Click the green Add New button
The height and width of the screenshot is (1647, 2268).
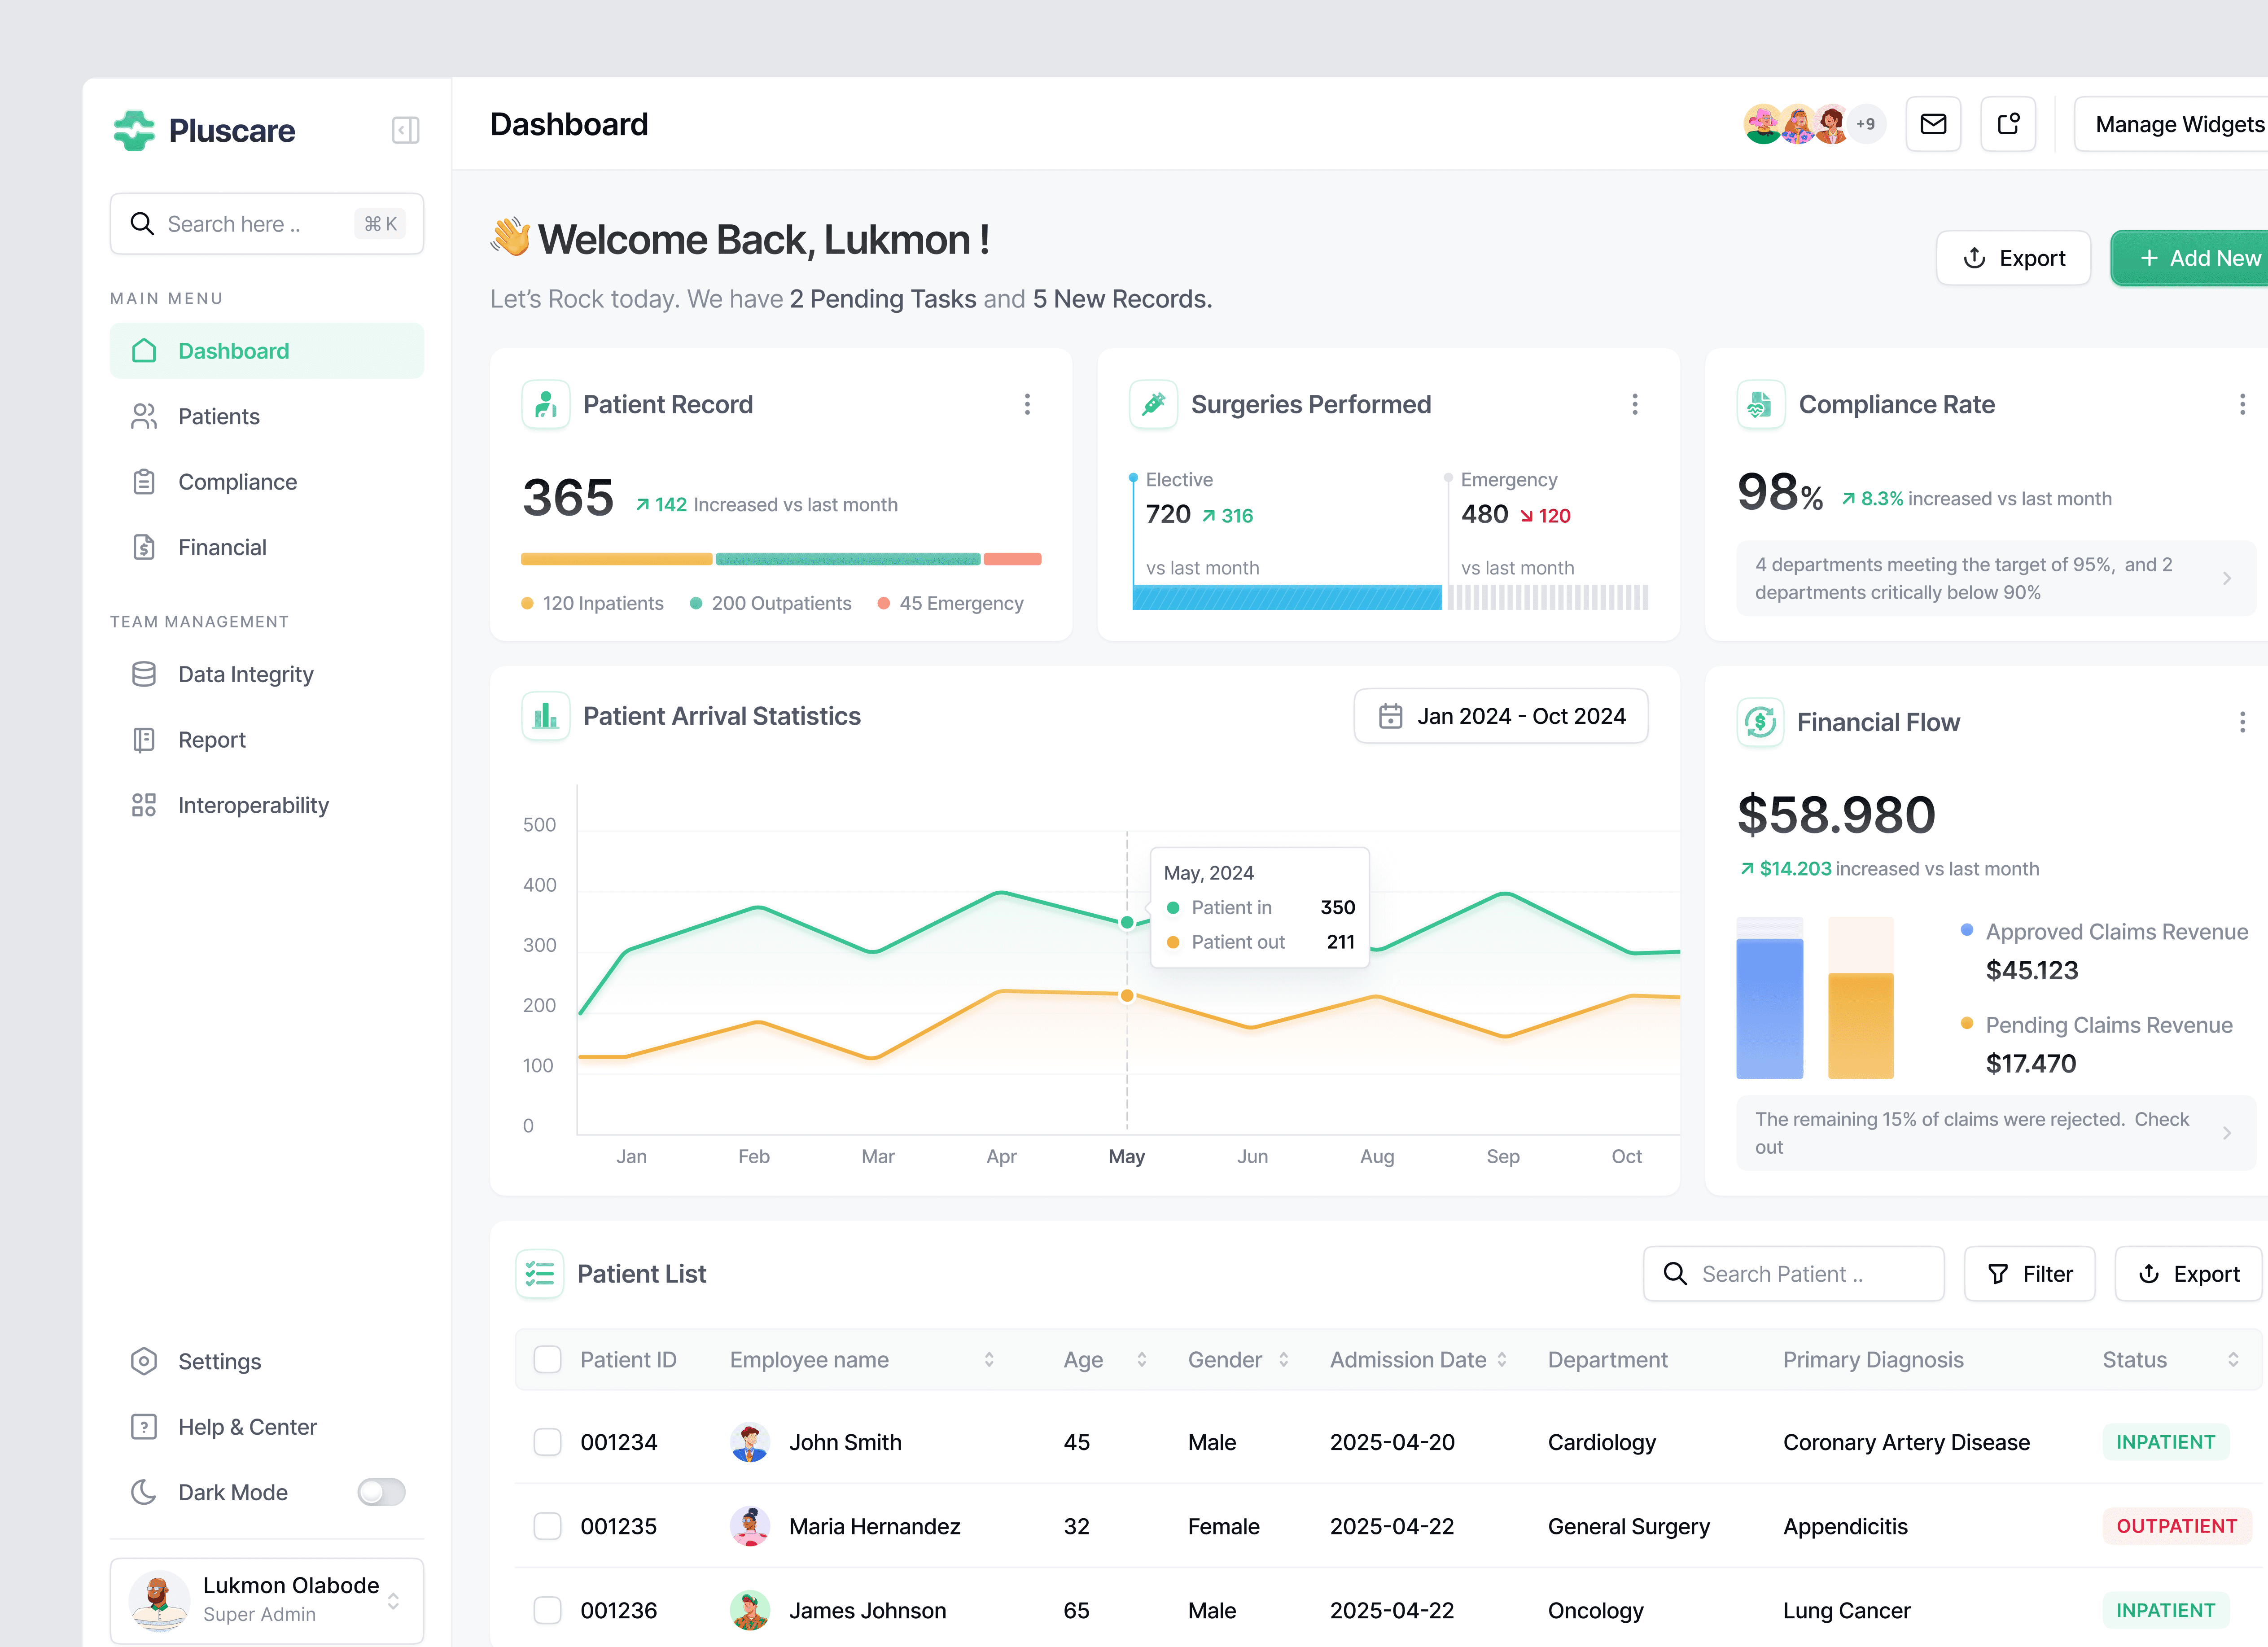pos(2199,258)
